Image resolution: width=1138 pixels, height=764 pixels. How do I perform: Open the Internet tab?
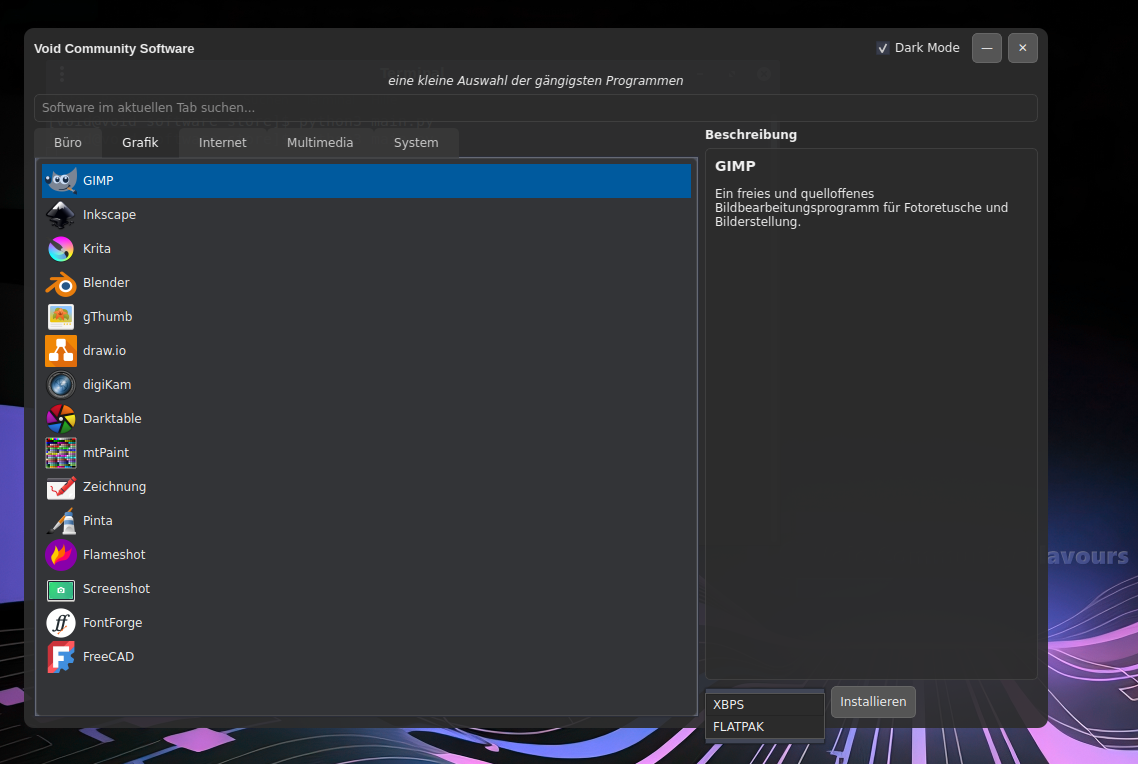point(222,143)
